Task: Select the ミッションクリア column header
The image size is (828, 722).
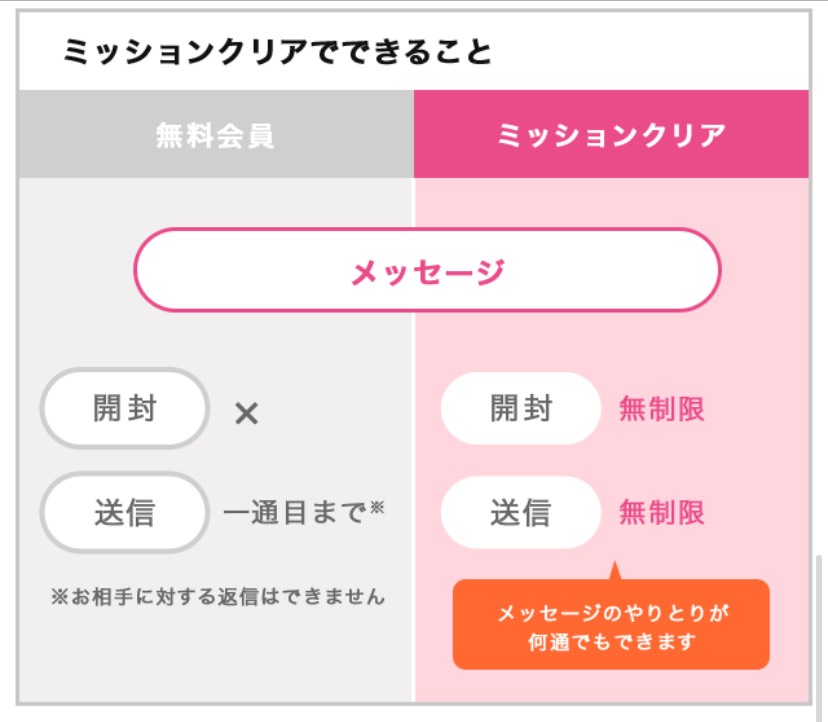Action: (611, 134)
